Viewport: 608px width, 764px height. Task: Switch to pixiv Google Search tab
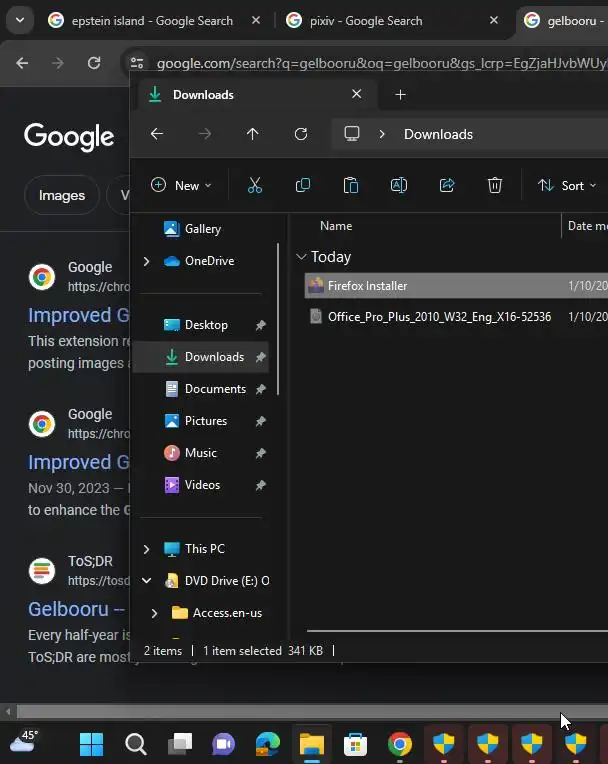tap(366, 21)
